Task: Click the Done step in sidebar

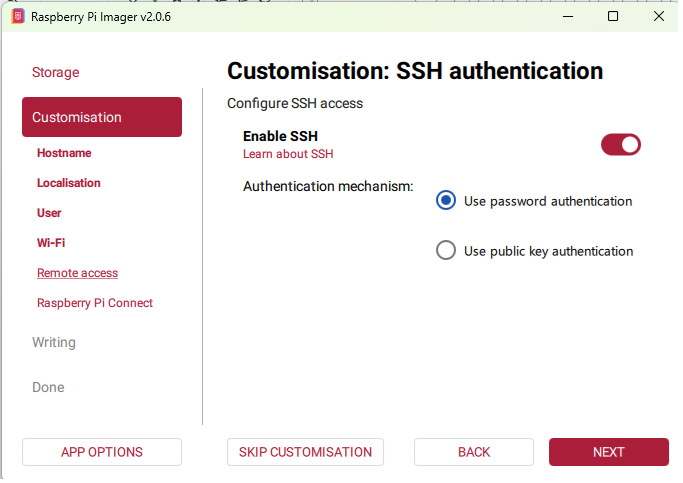Action: click(48, 387)
